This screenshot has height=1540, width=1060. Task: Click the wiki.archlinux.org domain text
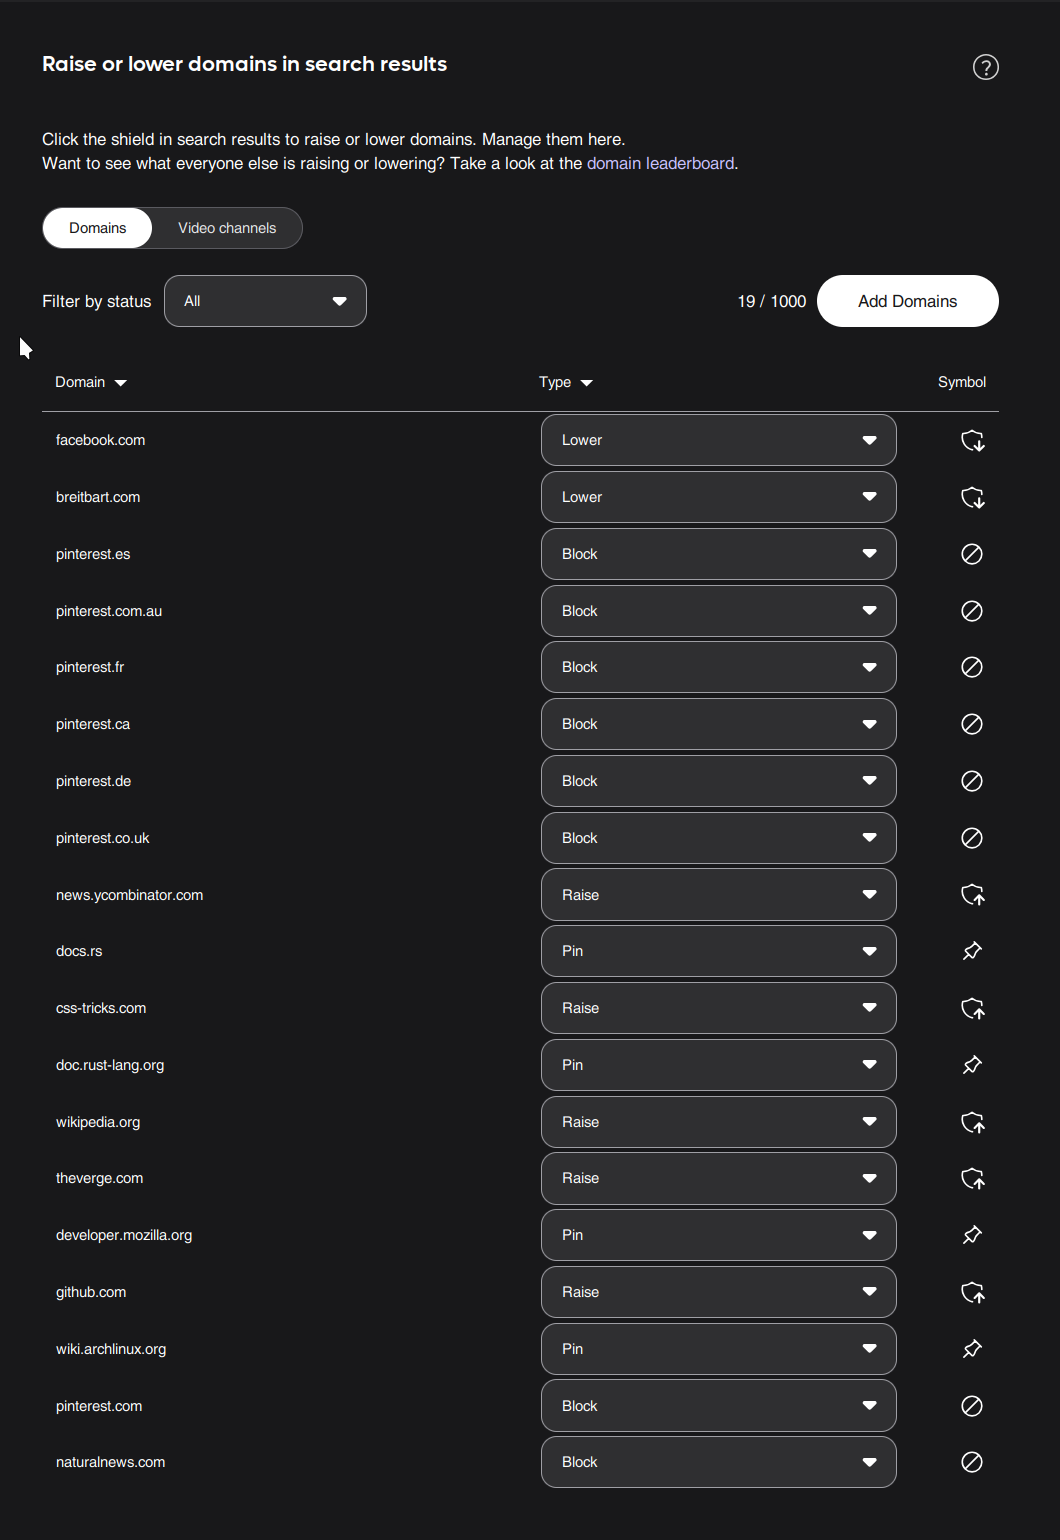tap(111, 1349)
